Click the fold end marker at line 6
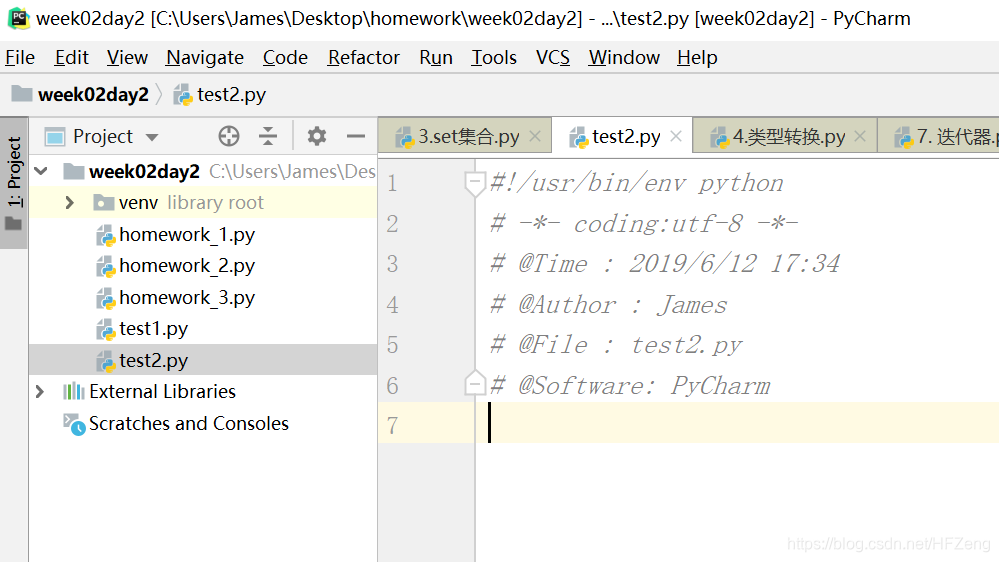 point(474,382)
